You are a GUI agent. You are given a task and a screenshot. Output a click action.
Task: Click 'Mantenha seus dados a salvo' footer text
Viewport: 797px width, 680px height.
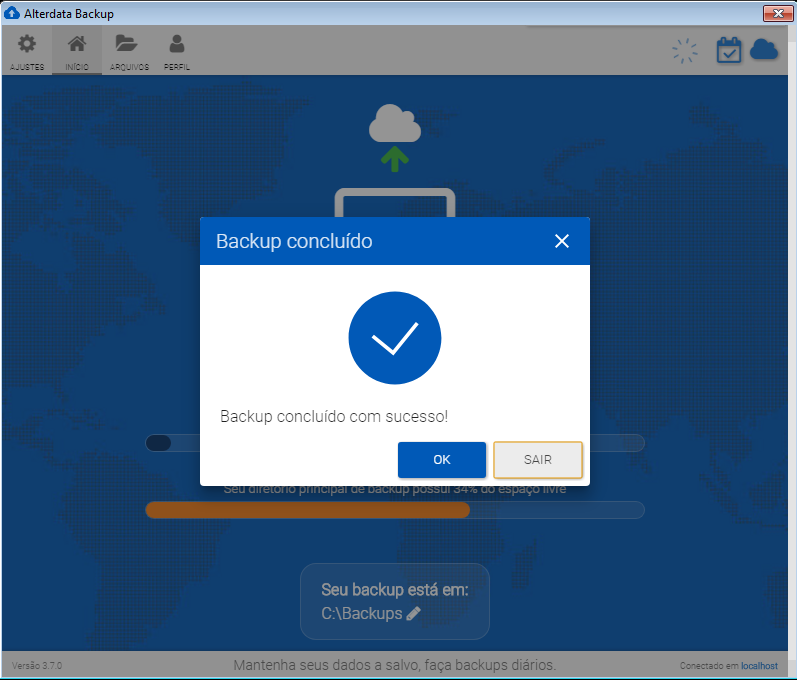394,665
